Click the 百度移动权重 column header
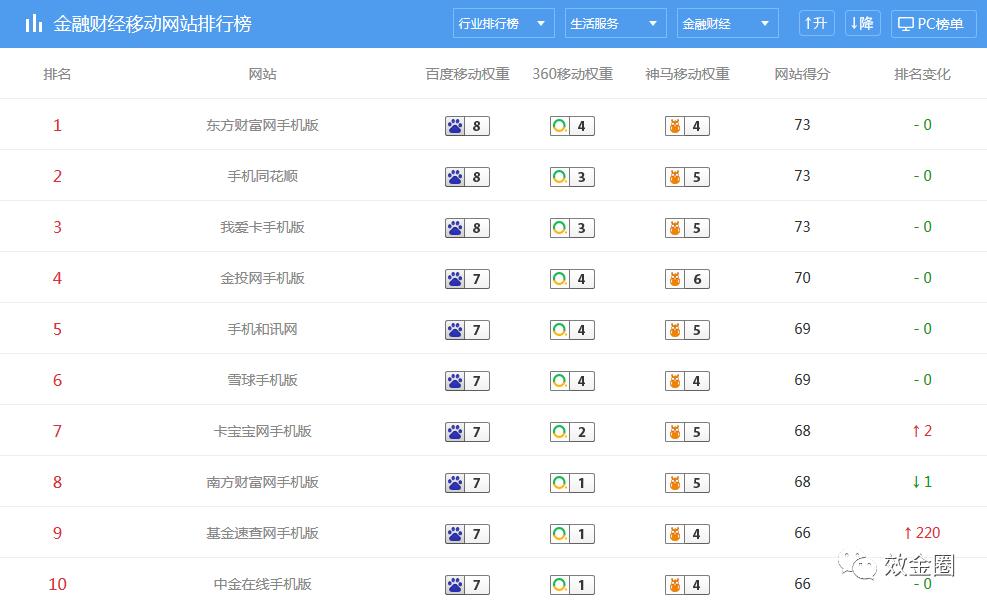The image size is (987, 608). coord(467,74)
